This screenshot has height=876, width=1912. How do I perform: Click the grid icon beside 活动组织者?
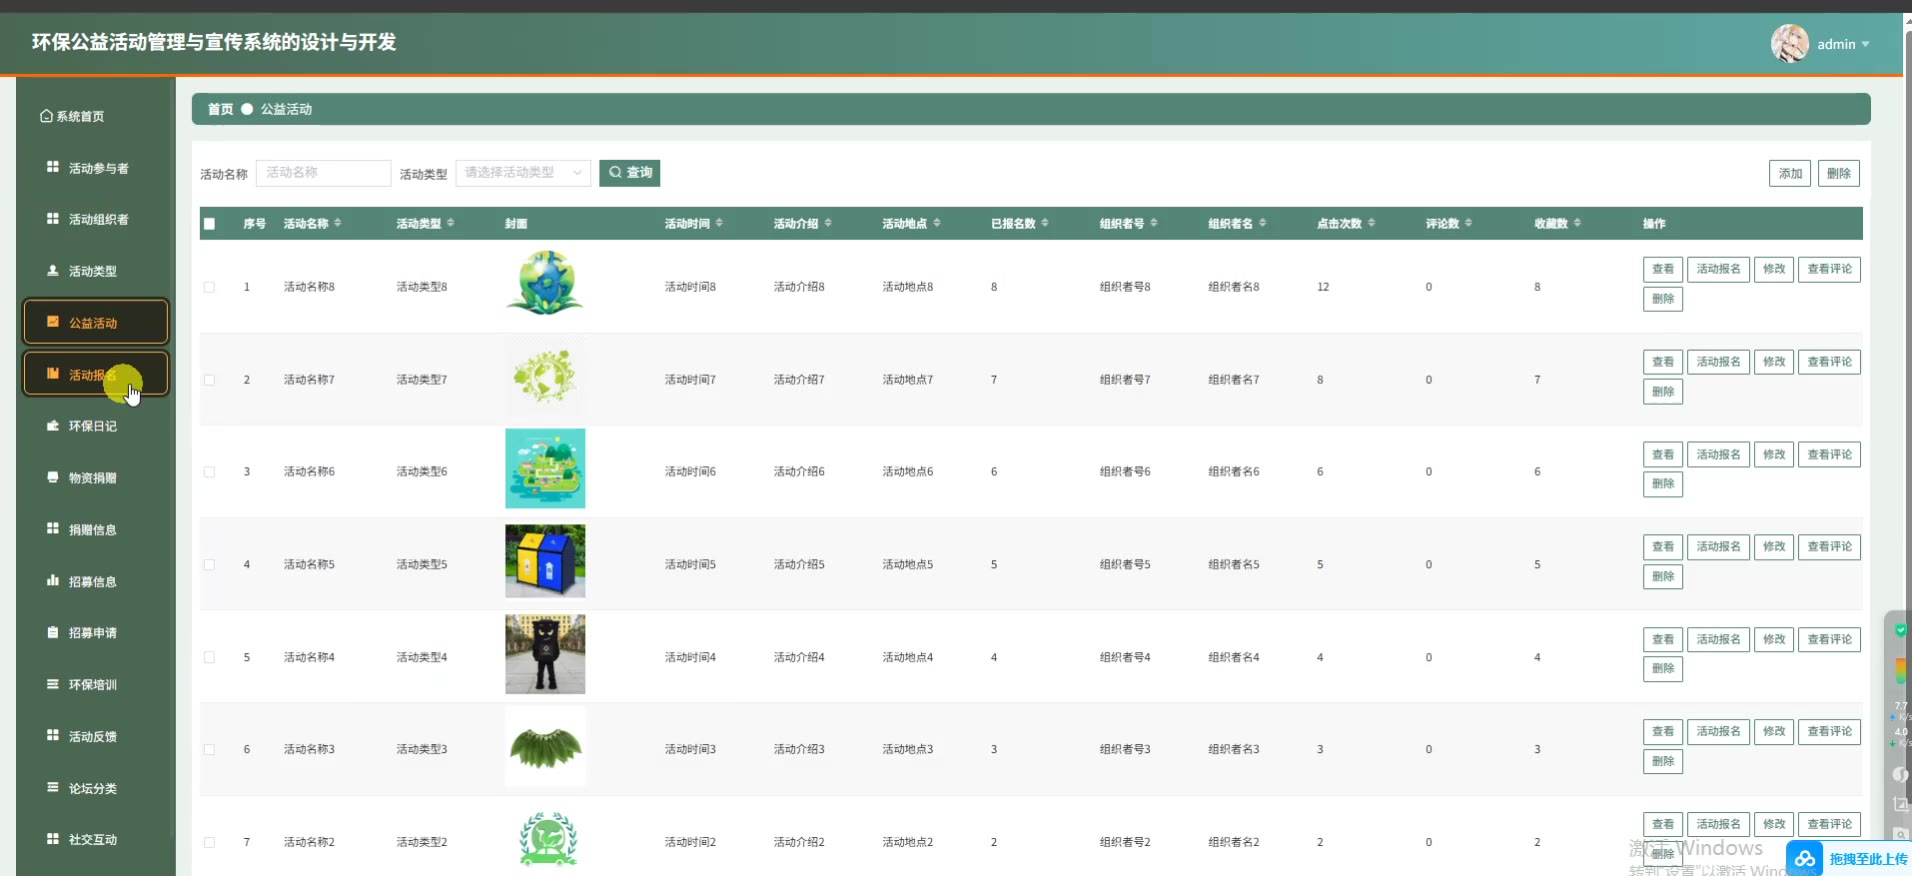pos(53,218)
